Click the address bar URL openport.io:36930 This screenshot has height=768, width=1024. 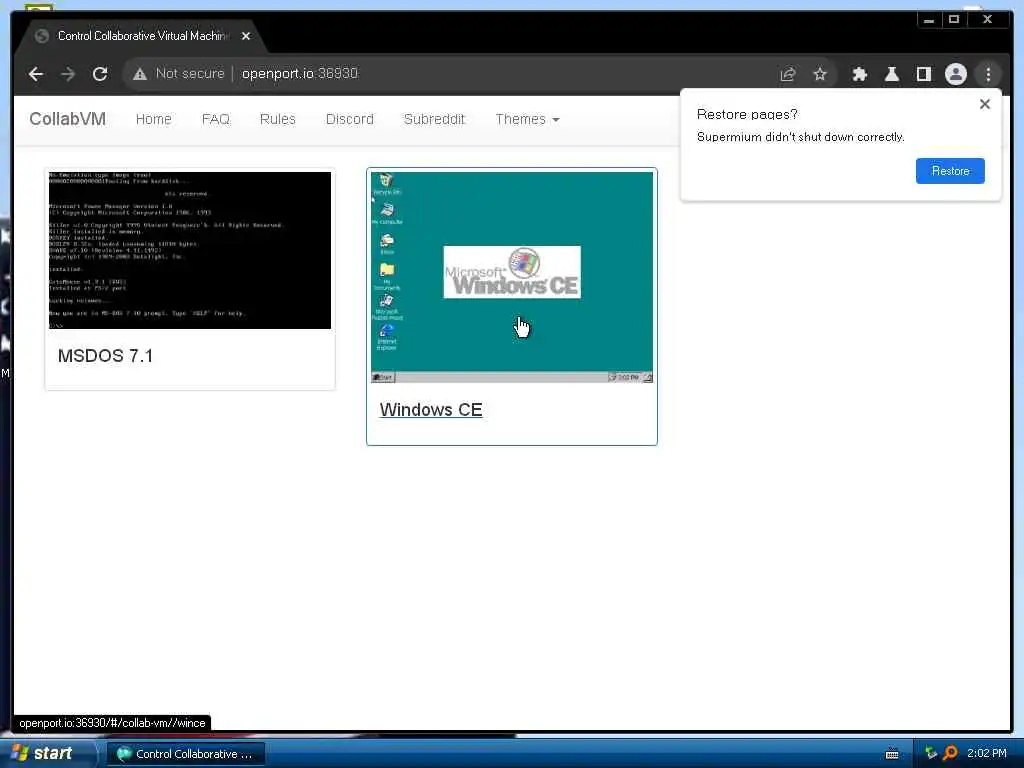[300, 73]
